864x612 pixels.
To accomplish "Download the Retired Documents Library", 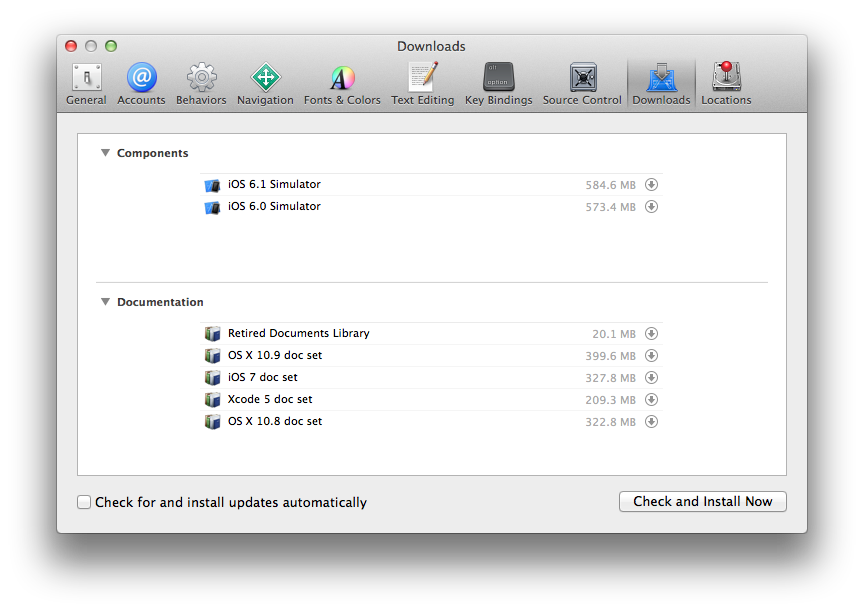I will click(x=651, y=333).
